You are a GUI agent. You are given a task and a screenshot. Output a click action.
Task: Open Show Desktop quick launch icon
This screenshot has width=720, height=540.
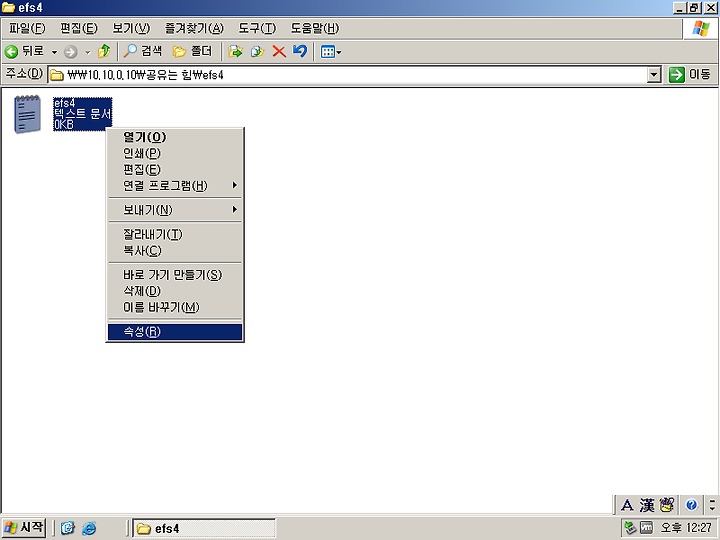[x=68, y=528]
